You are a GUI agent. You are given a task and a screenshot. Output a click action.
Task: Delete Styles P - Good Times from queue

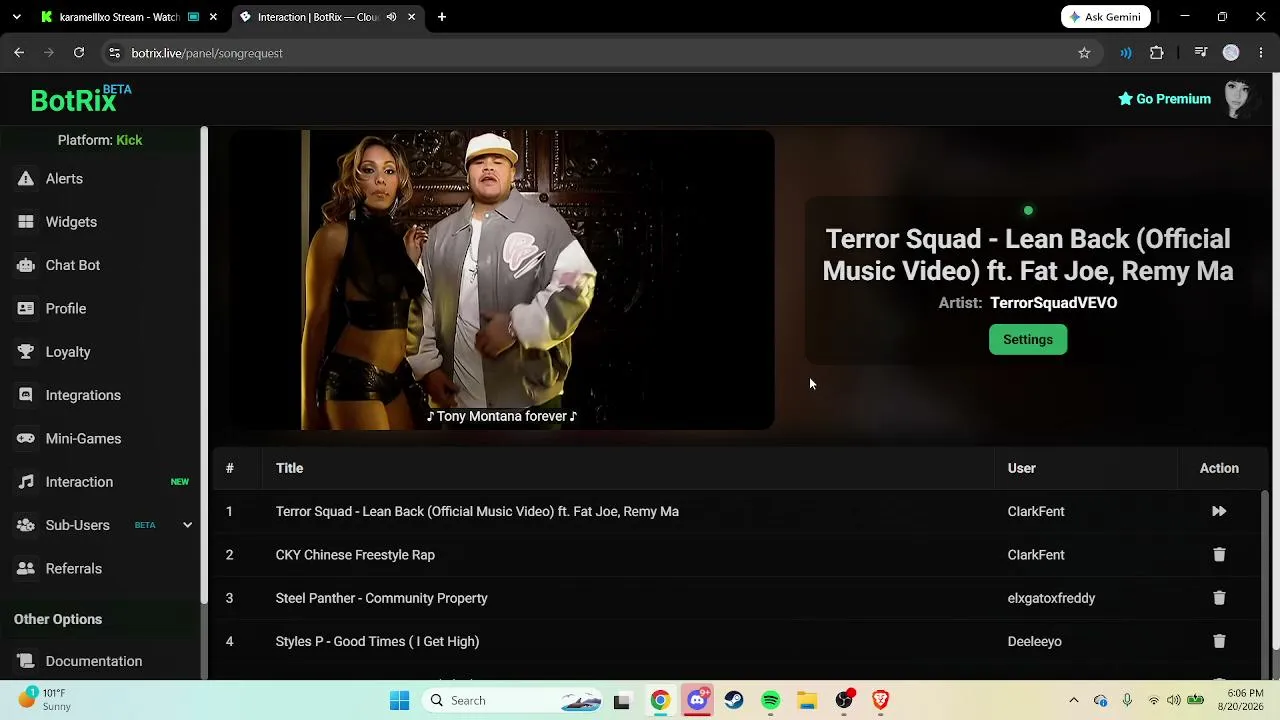1219,641
